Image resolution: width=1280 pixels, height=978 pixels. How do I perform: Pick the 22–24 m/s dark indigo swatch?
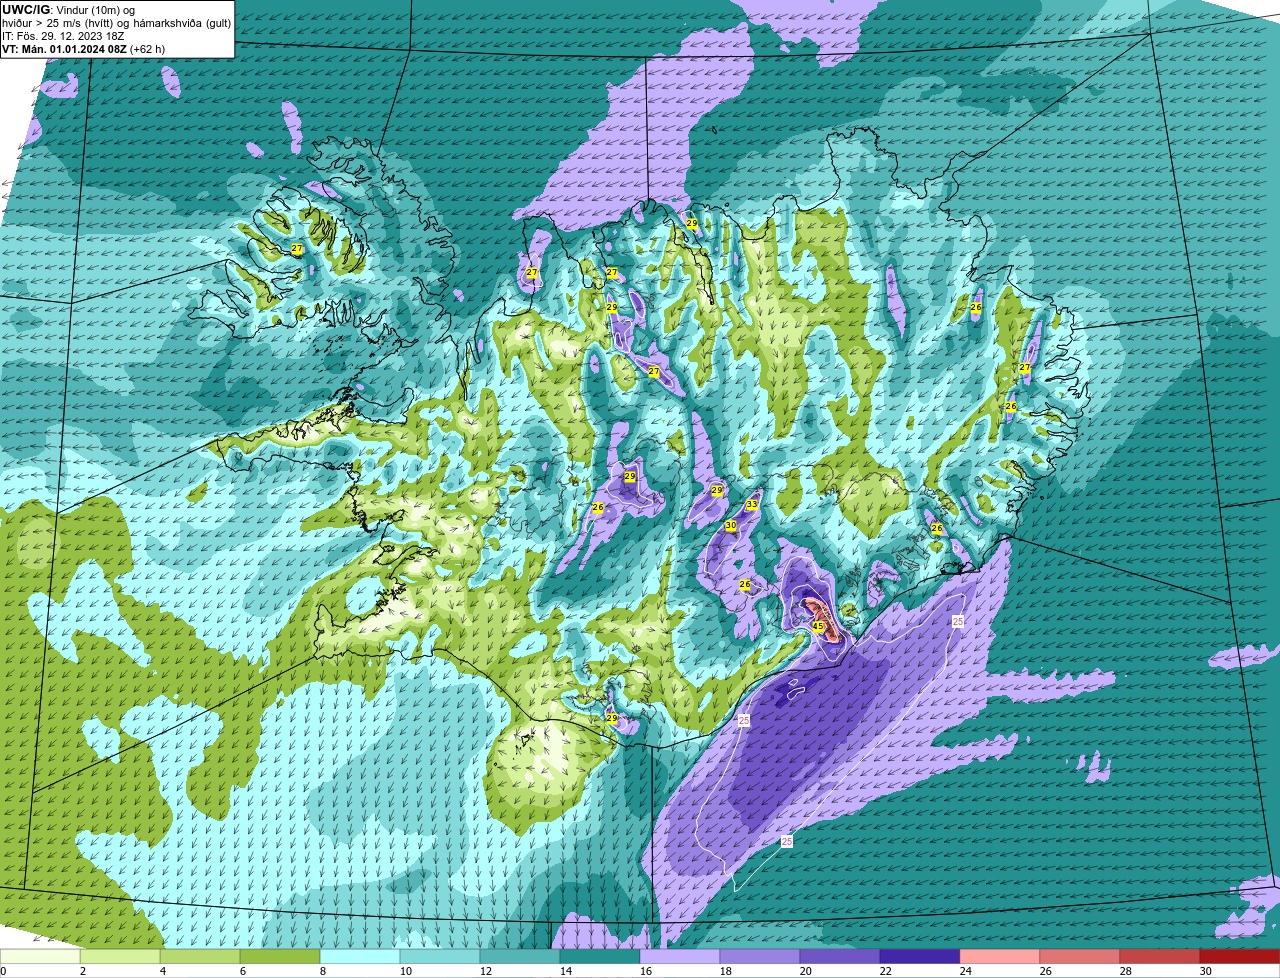coord(920,956)
